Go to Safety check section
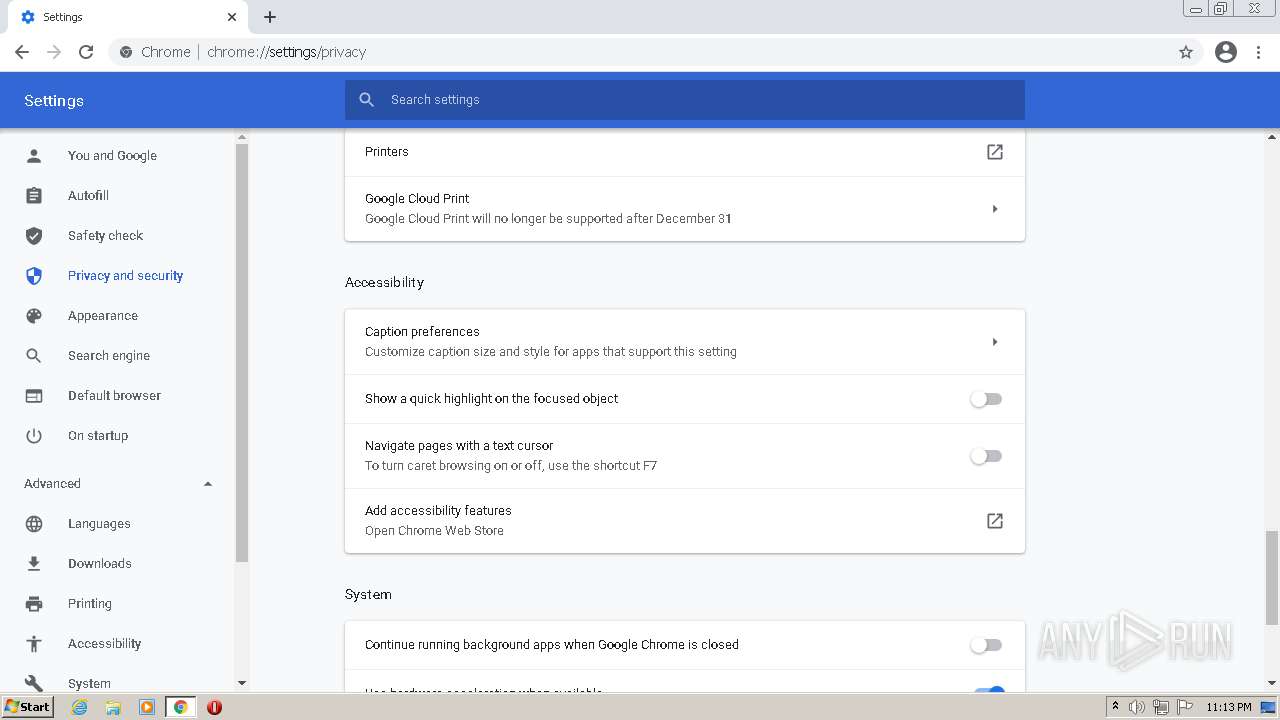1280x720 pixels. pos(105,235)
